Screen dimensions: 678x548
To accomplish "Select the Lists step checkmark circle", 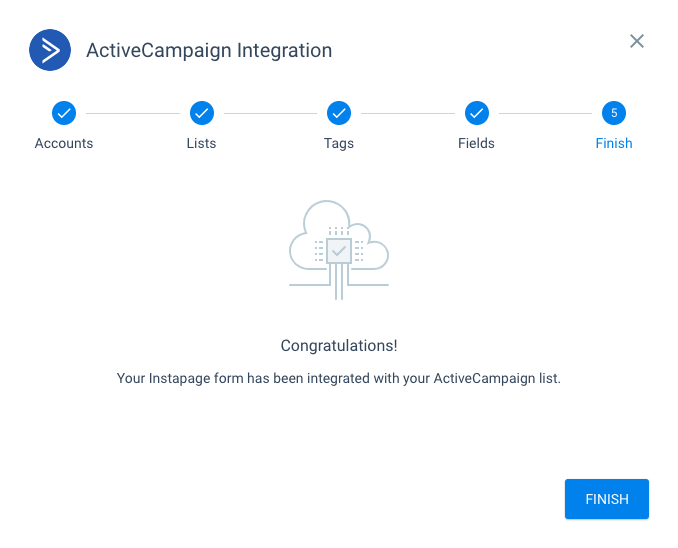I will point(202,113).
